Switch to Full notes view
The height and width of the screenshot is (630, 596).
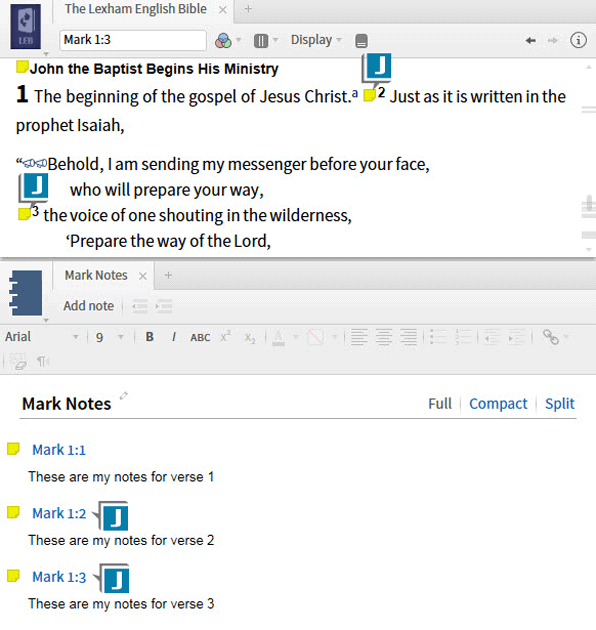(440, 403)
